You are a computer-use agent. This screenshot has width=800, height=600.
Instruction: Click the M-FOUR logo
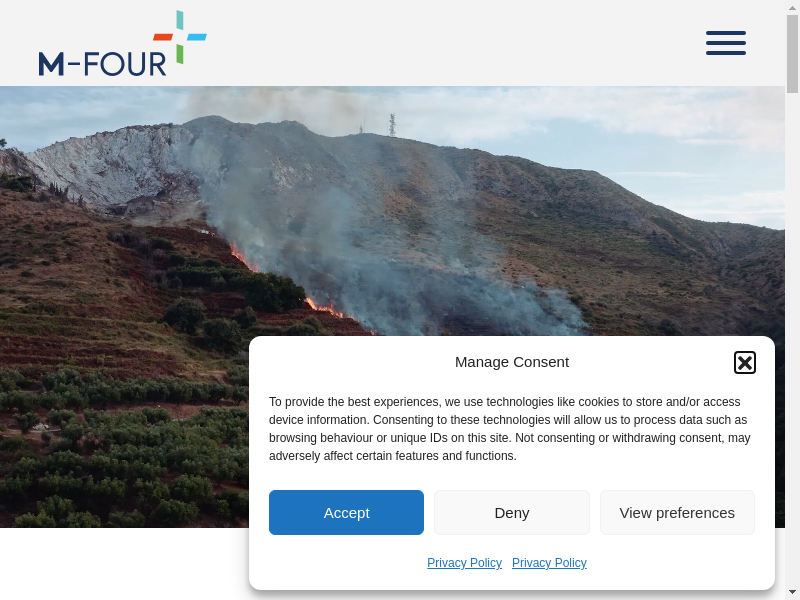[122, 43]
